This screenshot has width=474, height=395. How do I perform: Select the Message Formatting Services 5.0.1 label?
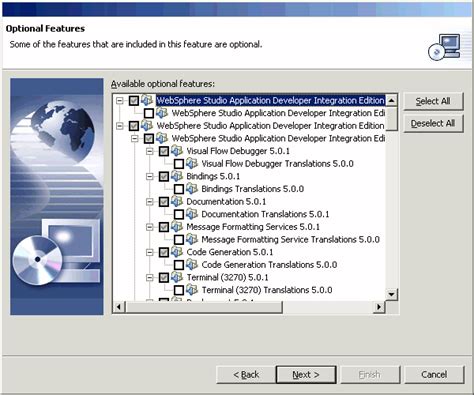[x=253, y=227]
